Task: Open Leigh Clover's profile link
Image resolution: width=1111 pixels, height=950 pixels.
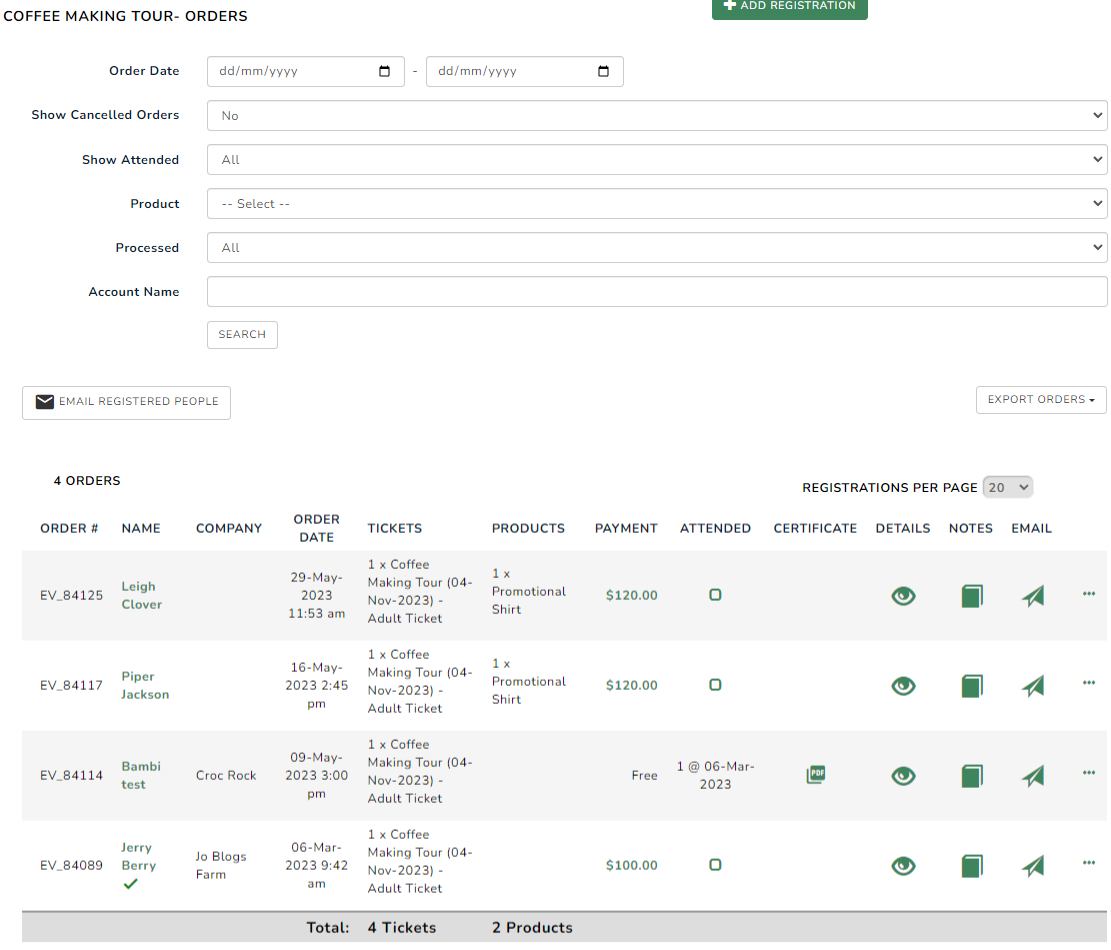Action: click(x=142, y=595)
